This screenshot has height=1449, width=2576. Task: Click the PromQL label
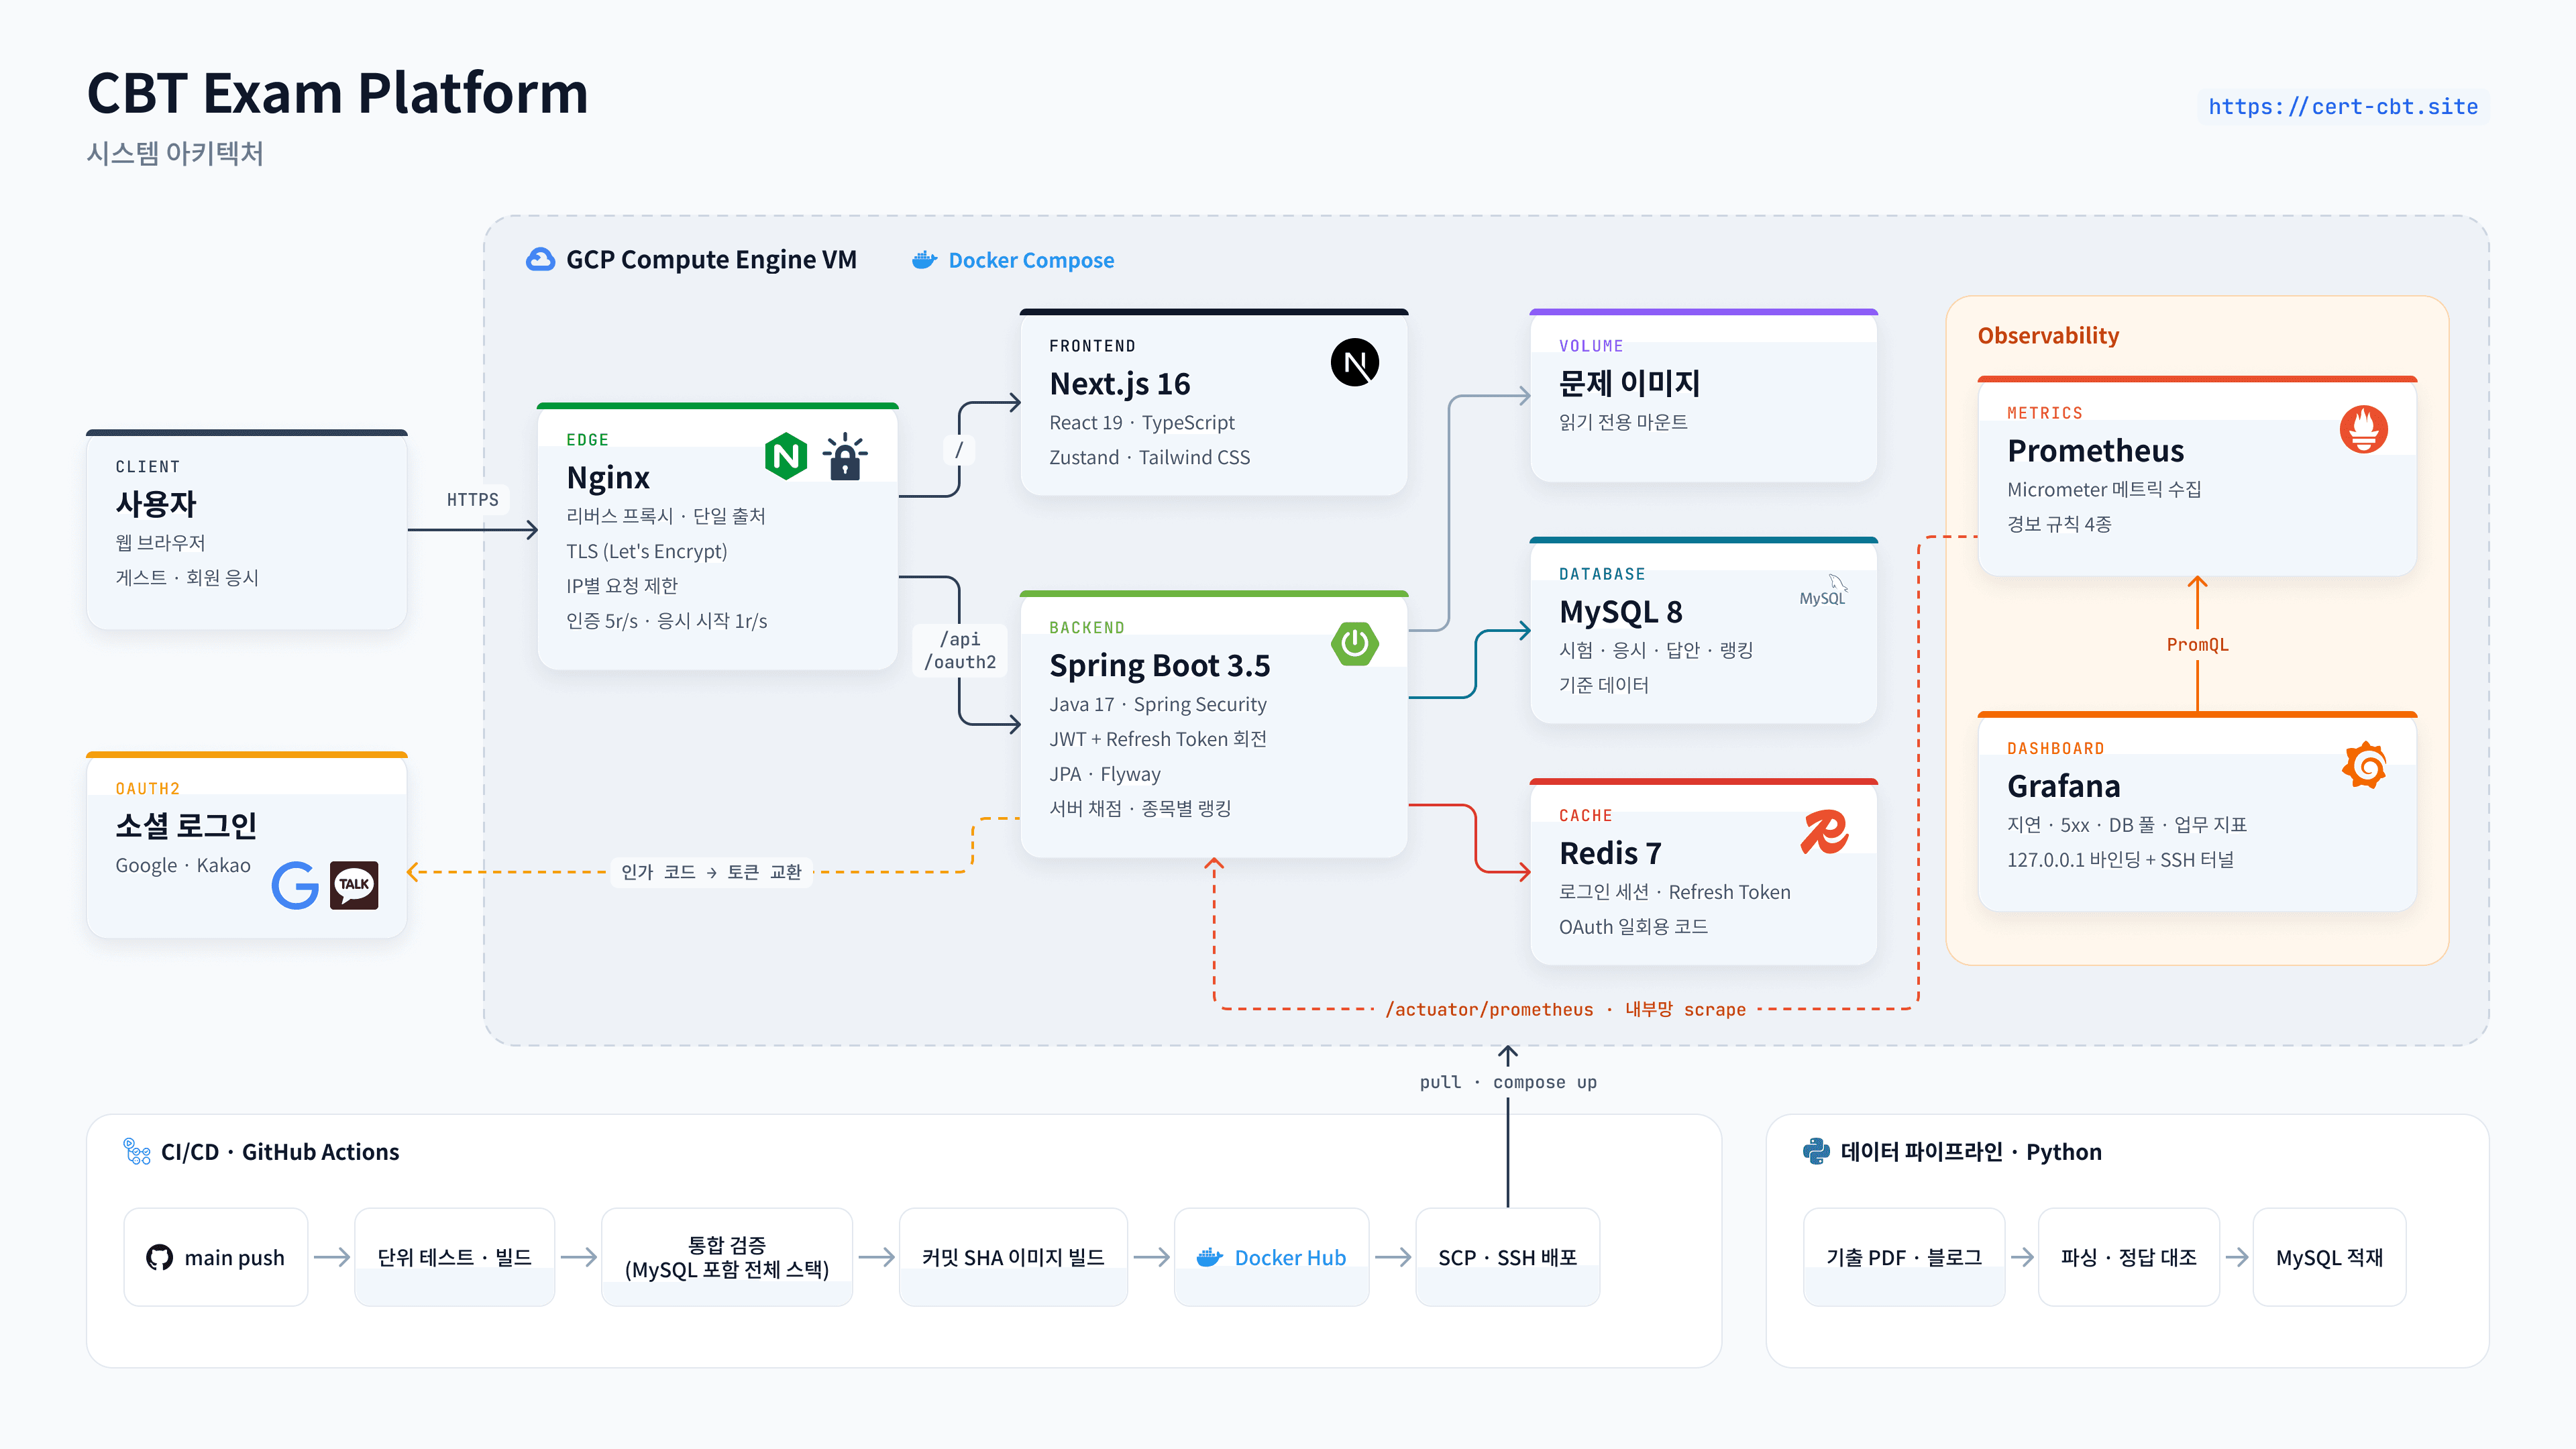pos(2197,645)
